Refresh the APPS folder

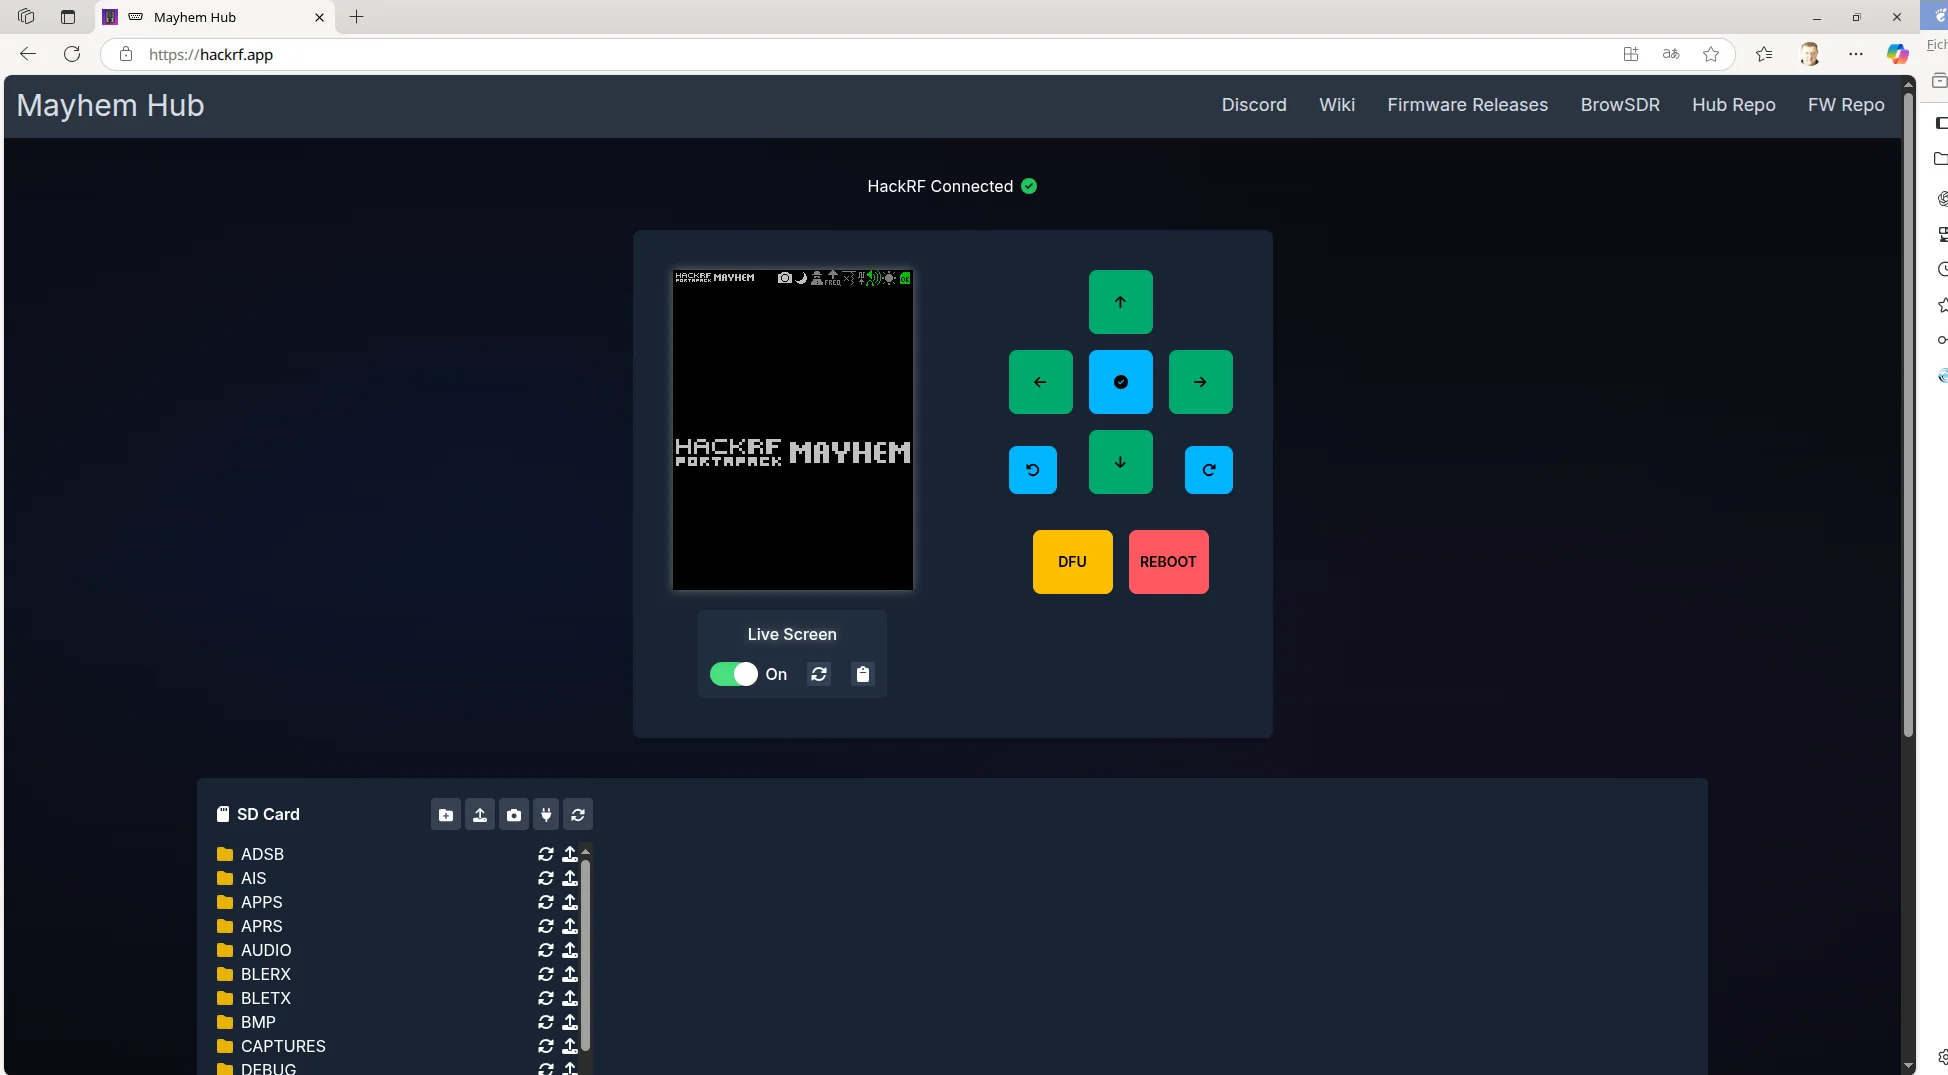pyautogui.click(x=546, y=902)
